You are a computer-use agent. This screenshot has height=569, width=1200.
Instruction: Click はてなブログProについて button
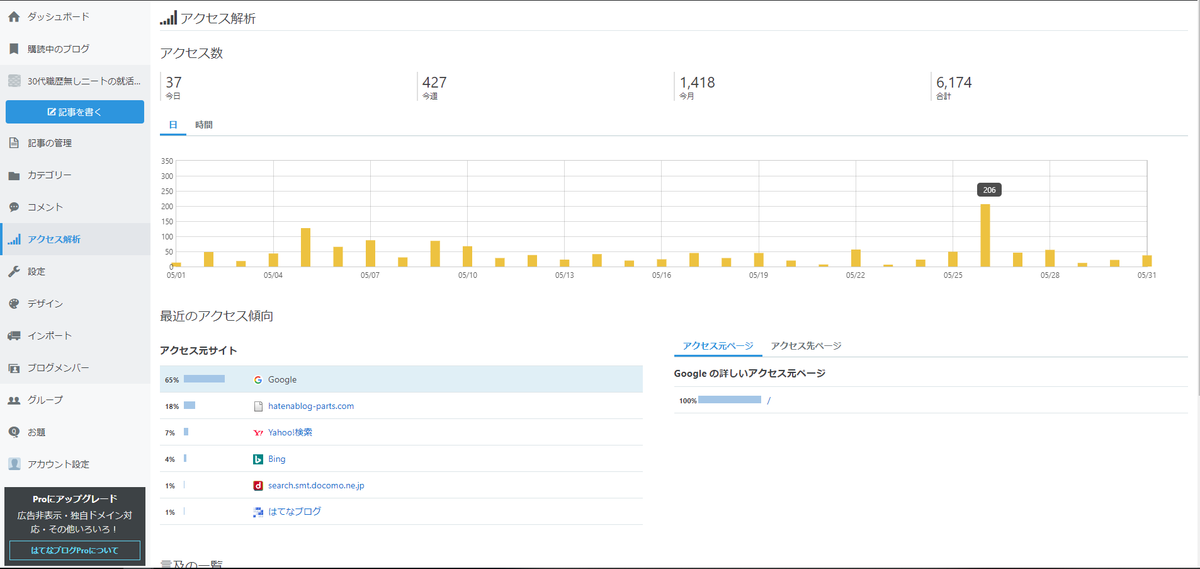point(75,551)
